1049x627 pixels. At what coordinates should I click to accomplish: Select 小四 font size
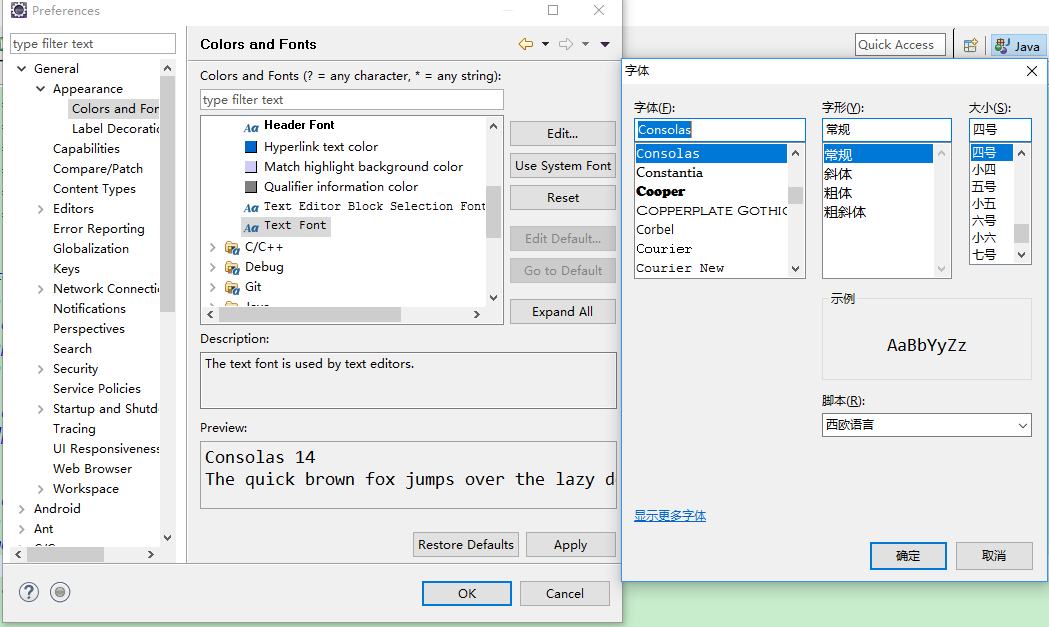[x=983, y=170]
